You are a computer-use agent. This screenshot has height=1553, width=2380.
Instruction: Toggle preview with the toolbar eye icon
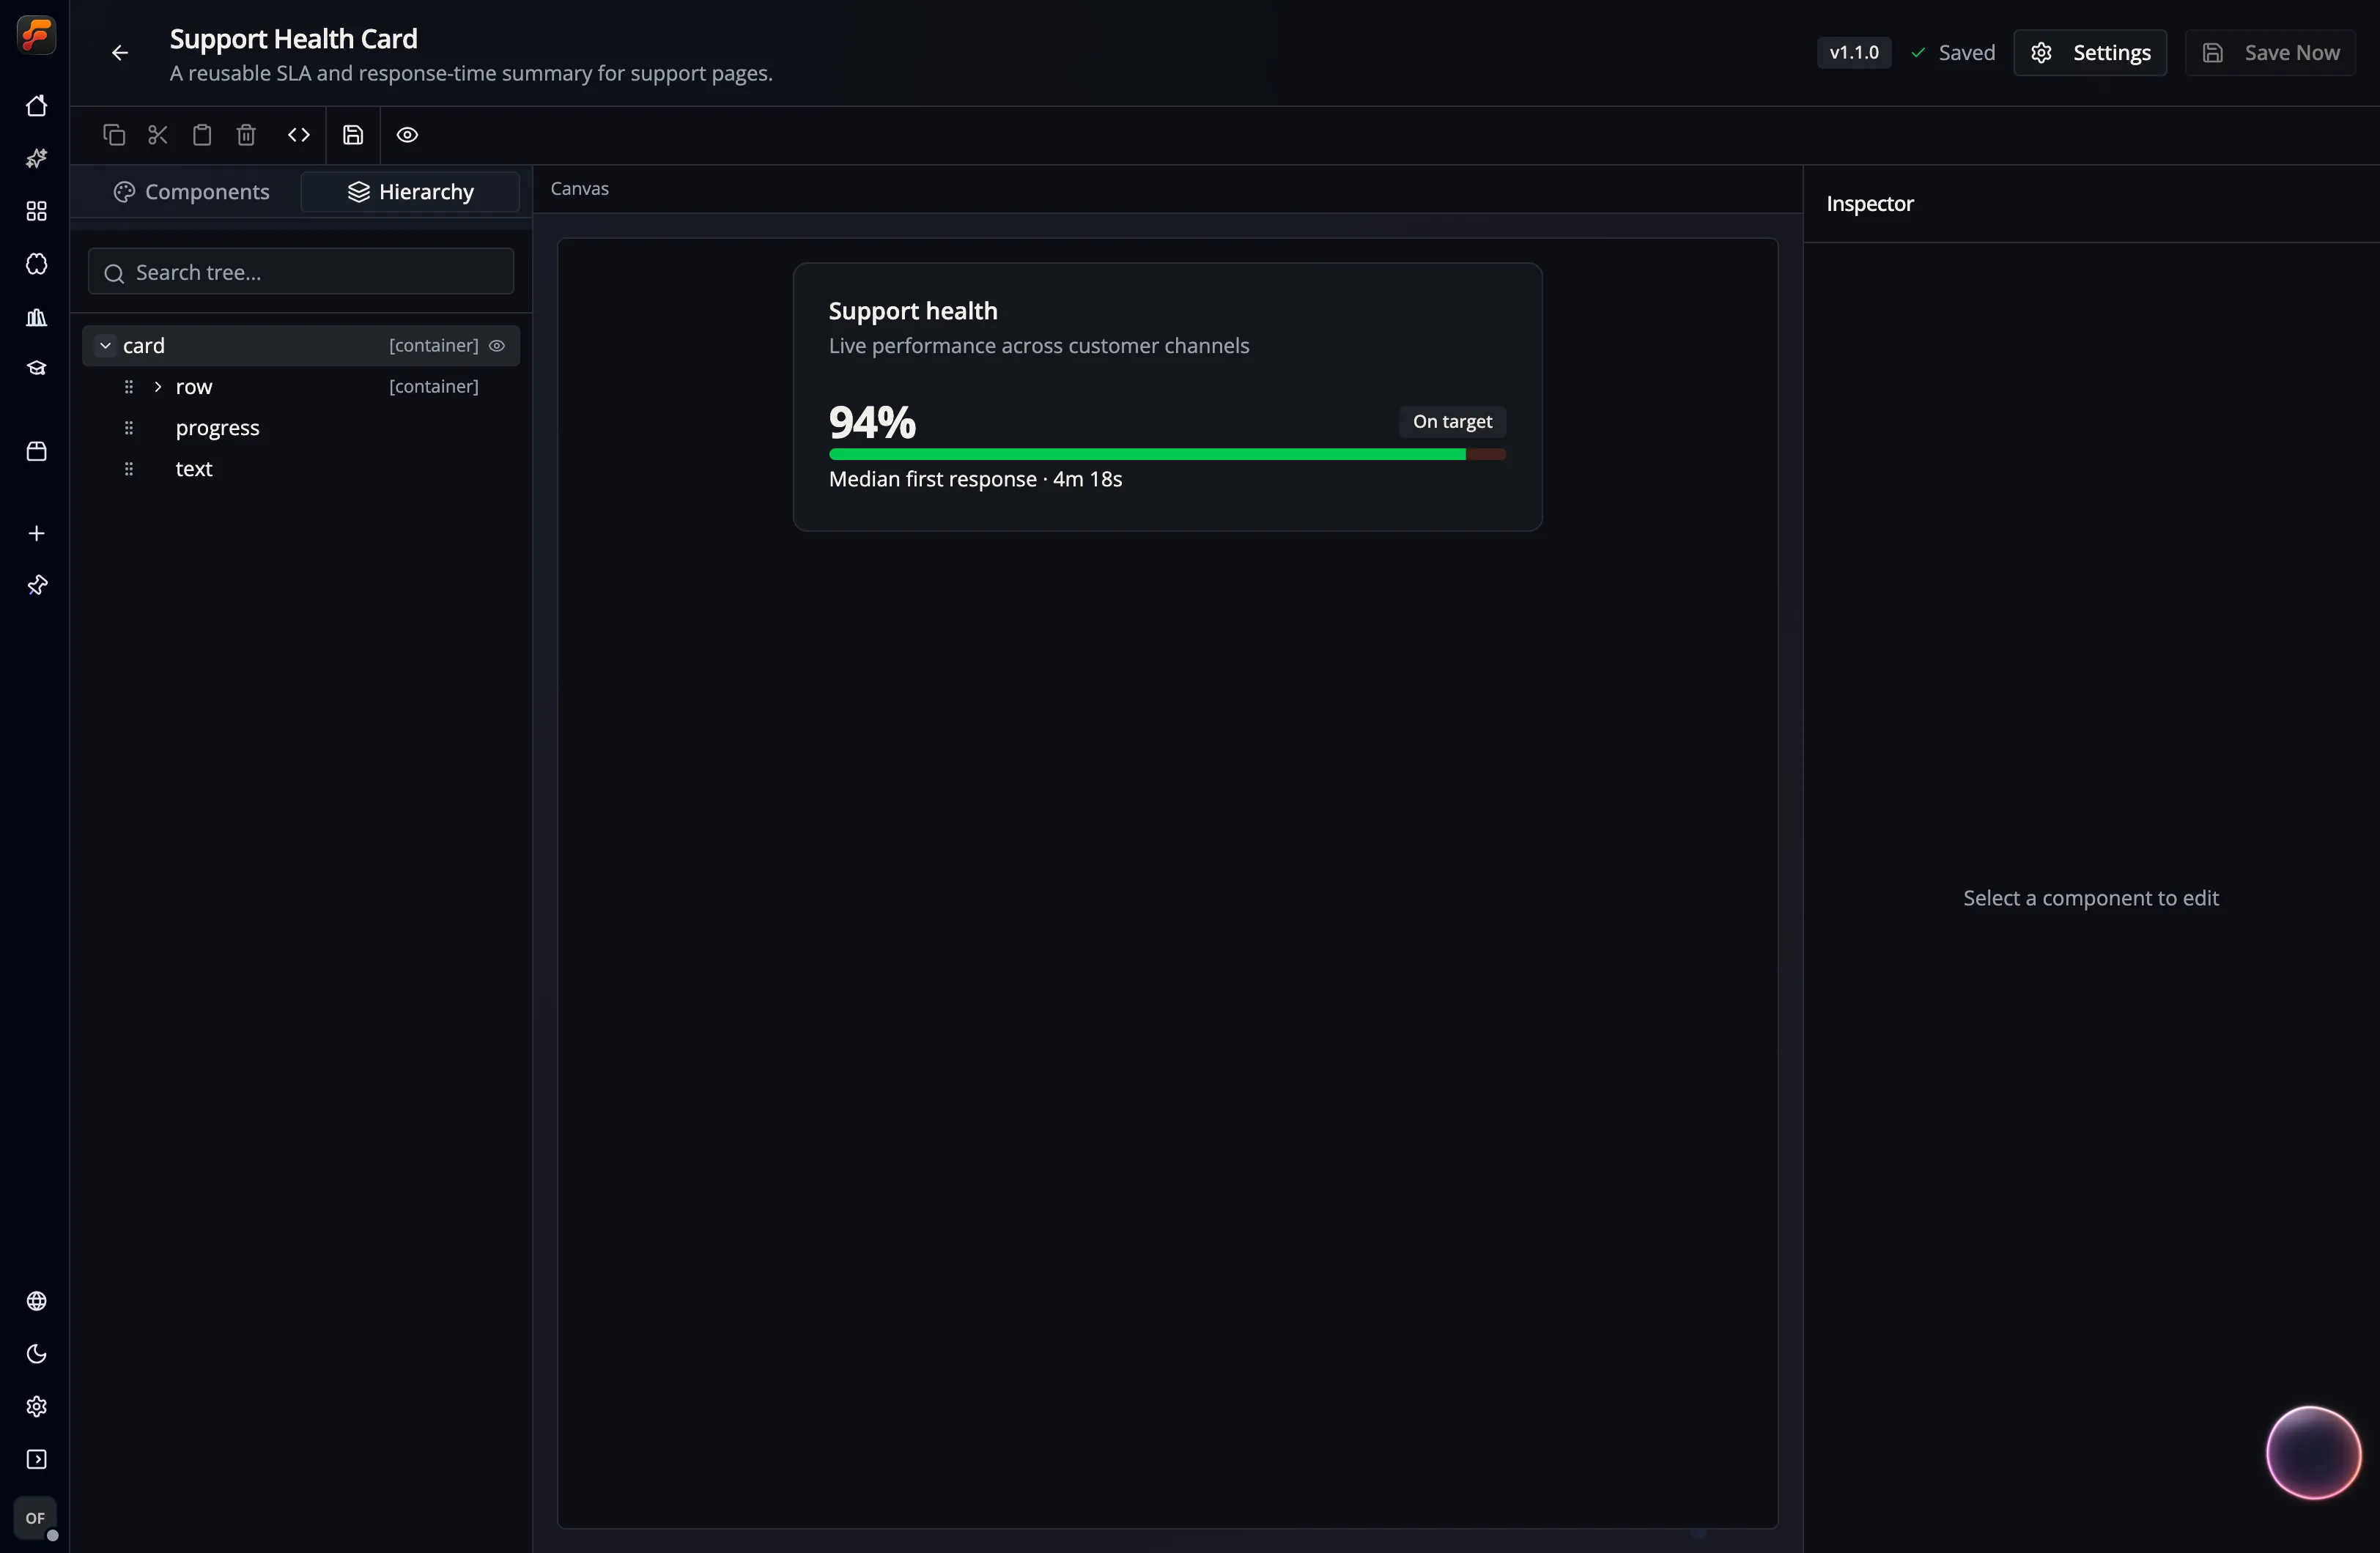click(x=407, y=135)
